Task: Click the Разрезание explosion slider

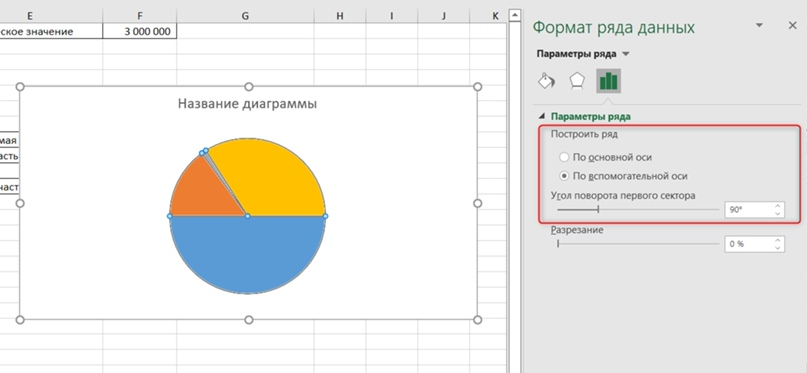Action: pyautogui.click(x=638, y=244)
